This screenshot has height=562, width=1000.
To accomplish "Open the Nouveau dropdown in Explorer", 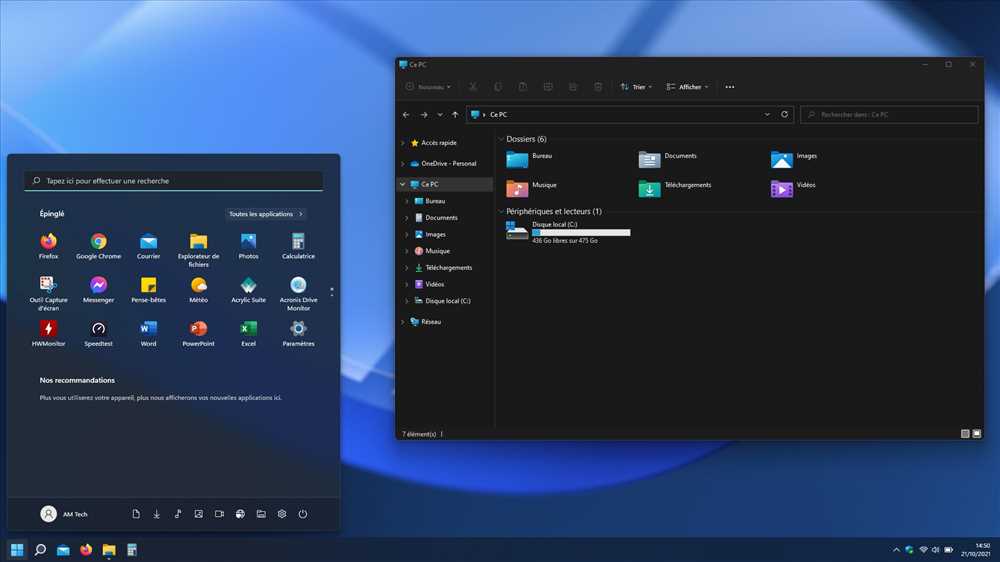I will click(429, 87).
